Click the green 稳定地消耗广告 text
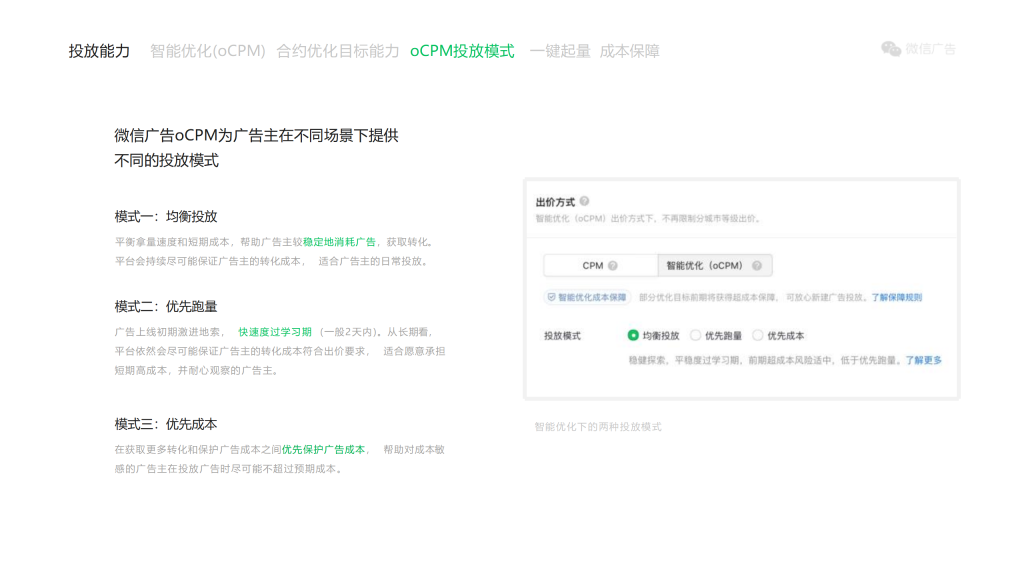 coord(340,242)
